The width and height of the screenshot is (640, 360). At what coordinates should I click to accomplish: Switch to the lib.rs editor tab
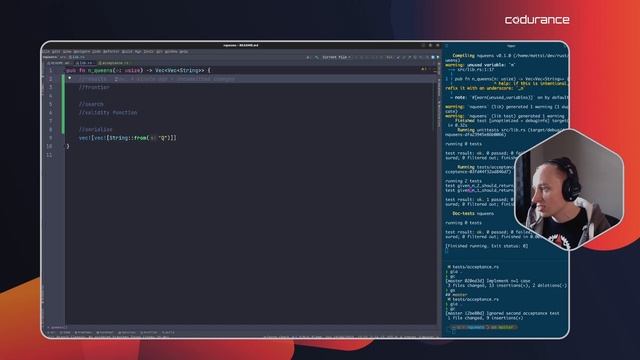point(84,63)
